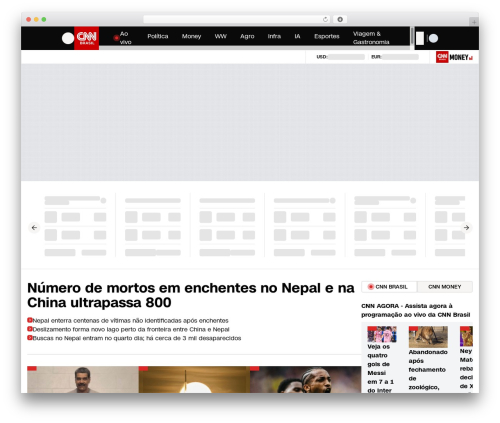The image size is (500, 423).
Task: Open the Messi four goals video thumbnail
Action: point(382,334)
